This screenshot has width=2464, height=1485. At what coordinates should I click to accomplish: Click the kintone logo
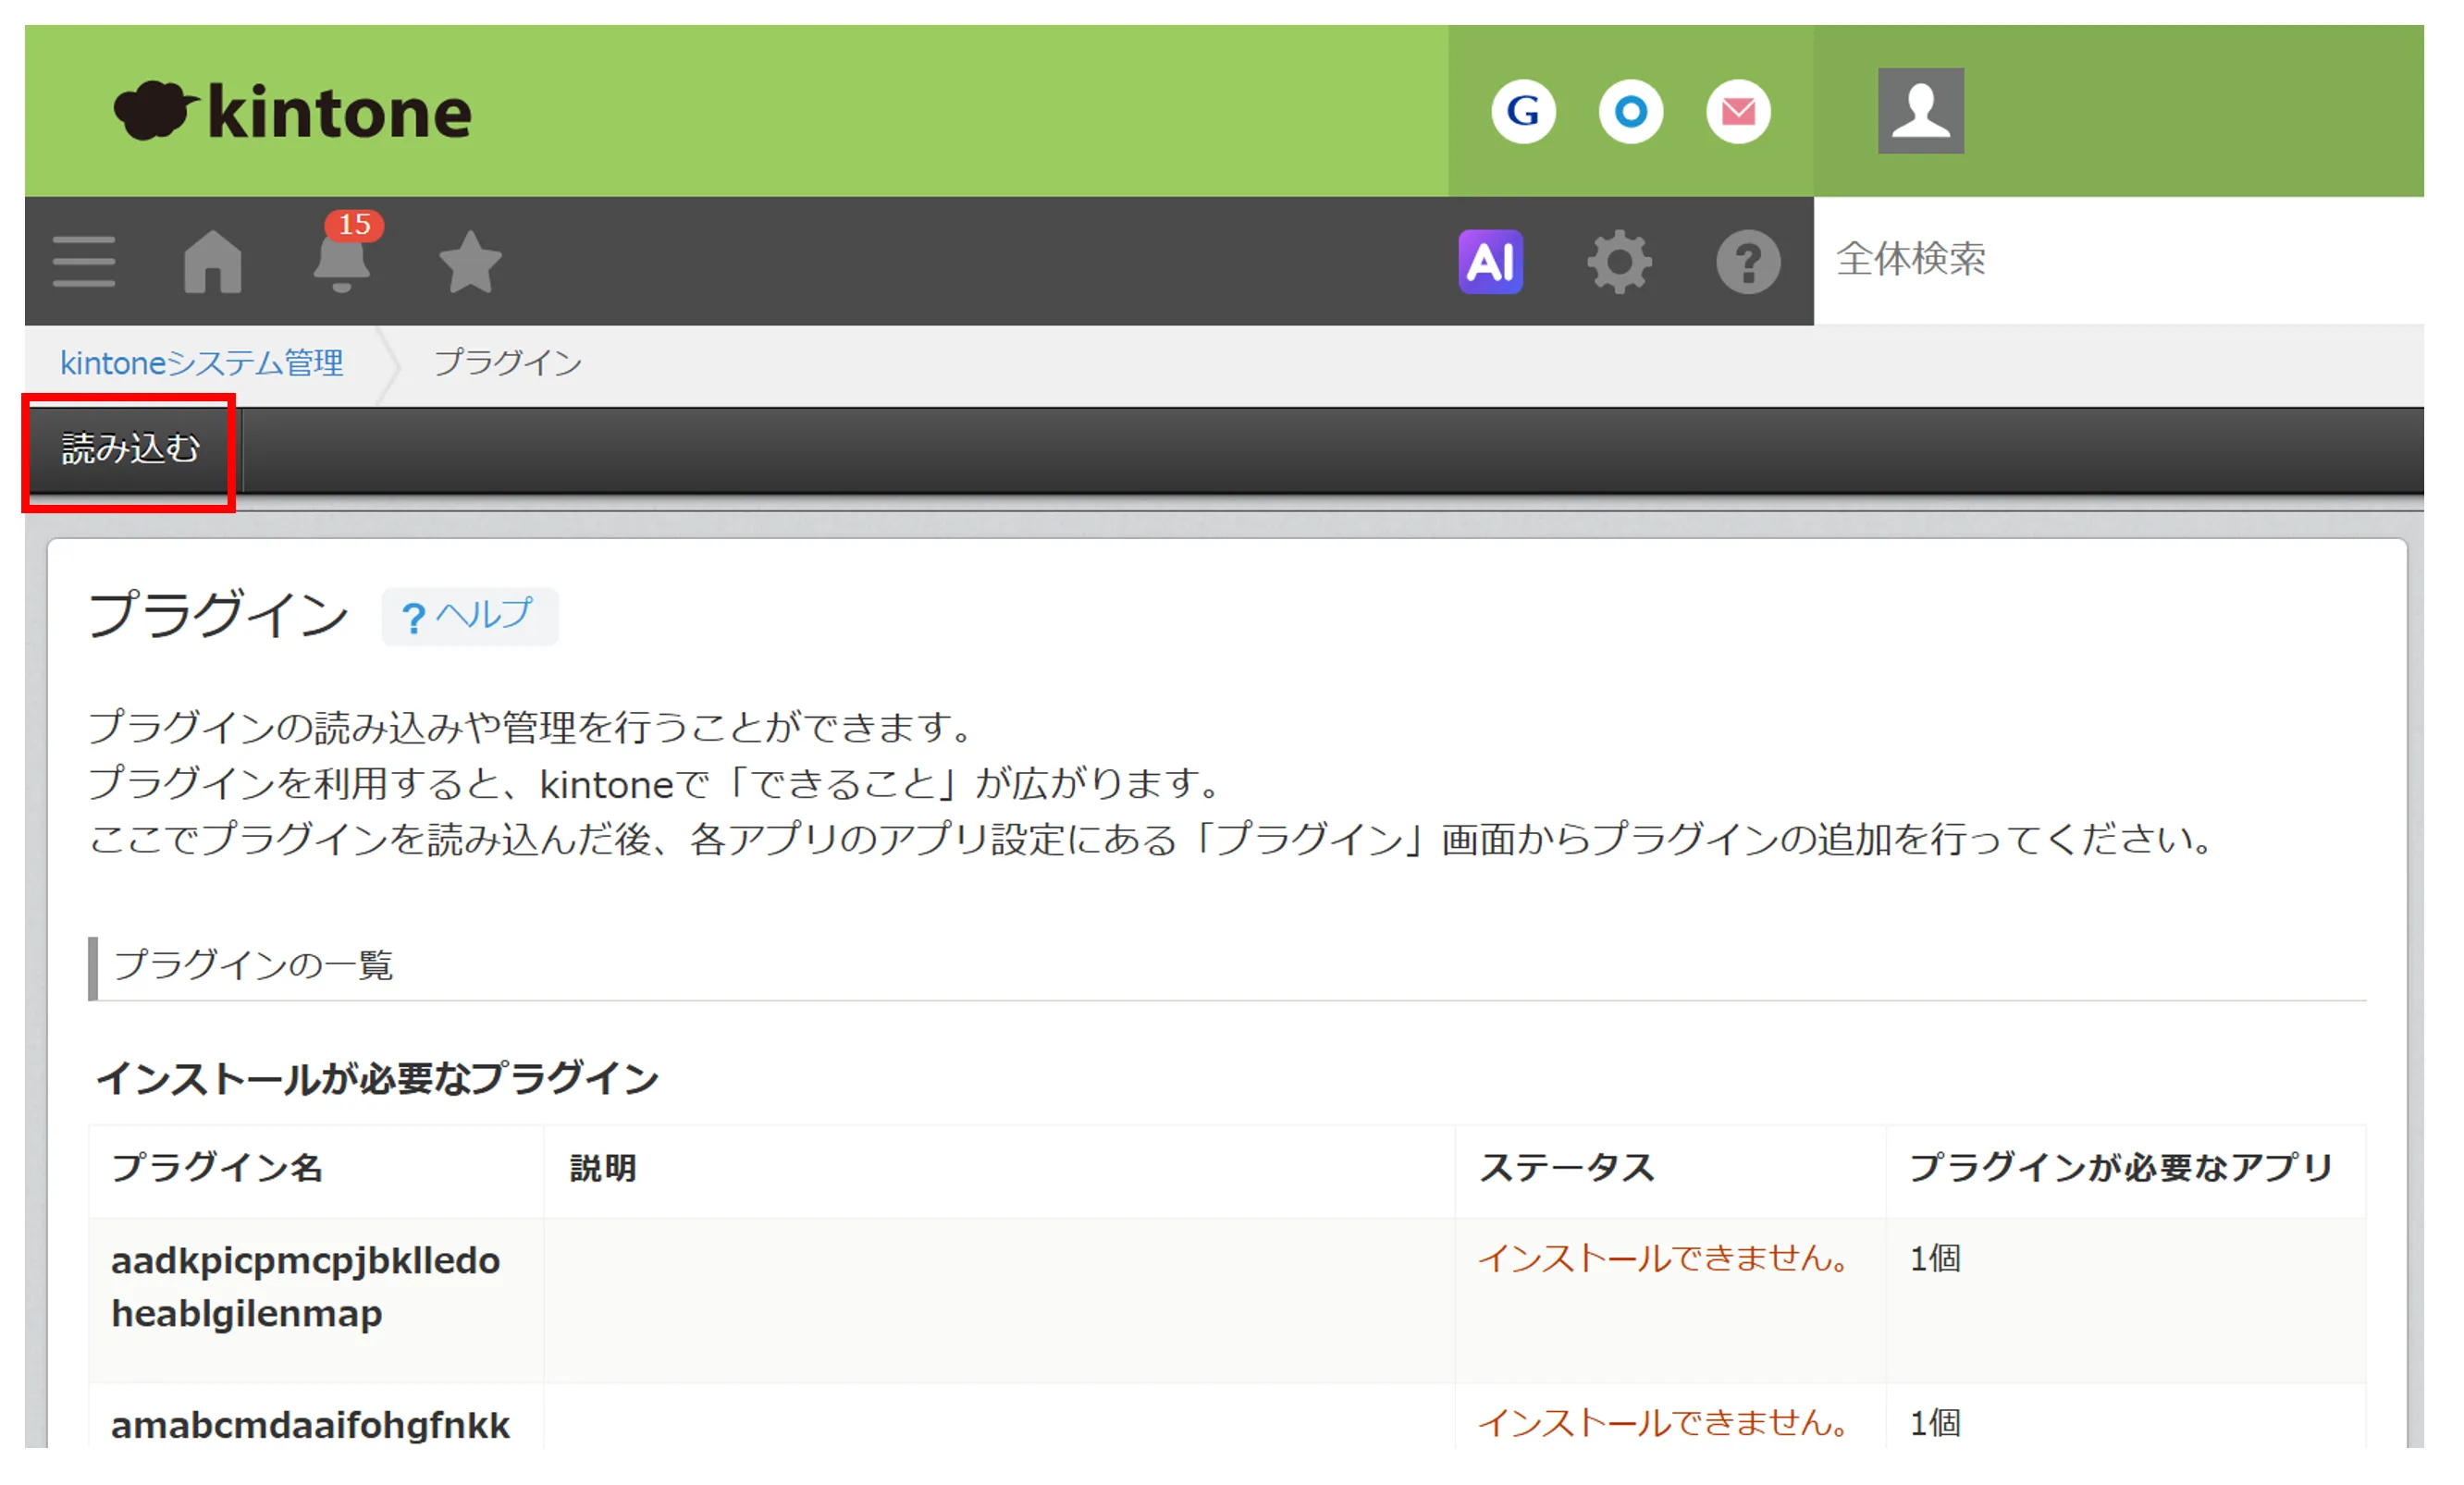(x=292, y=111)
